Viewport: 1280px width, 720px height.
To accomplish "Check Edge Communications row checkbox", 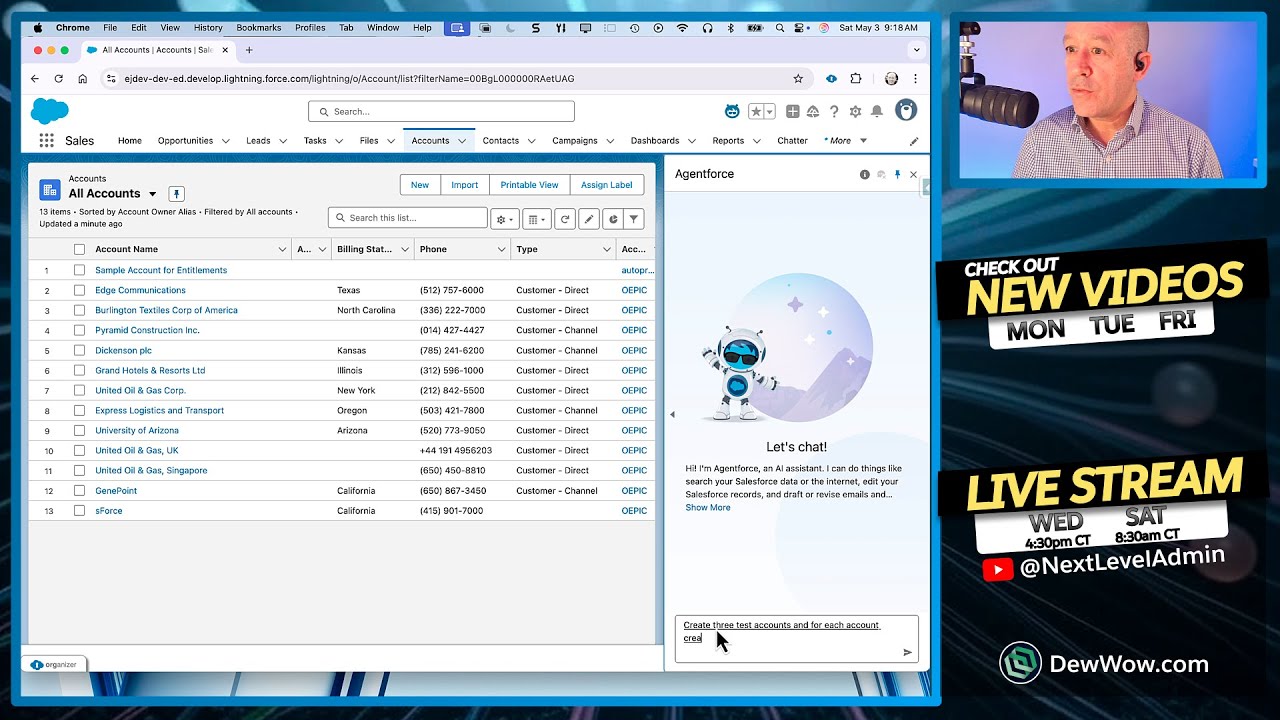I will click(x=79, y=290).
